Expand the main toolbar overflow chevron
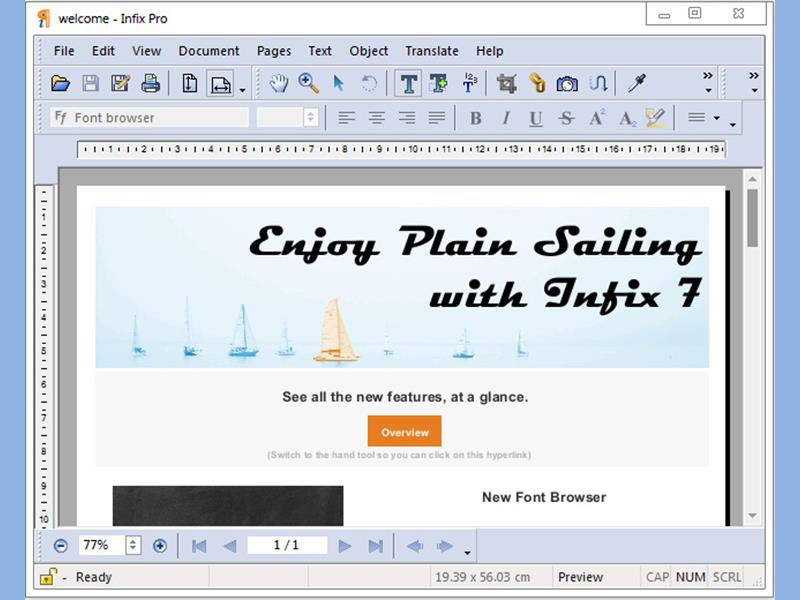800x600 pixels. click(x=708, y=82)
